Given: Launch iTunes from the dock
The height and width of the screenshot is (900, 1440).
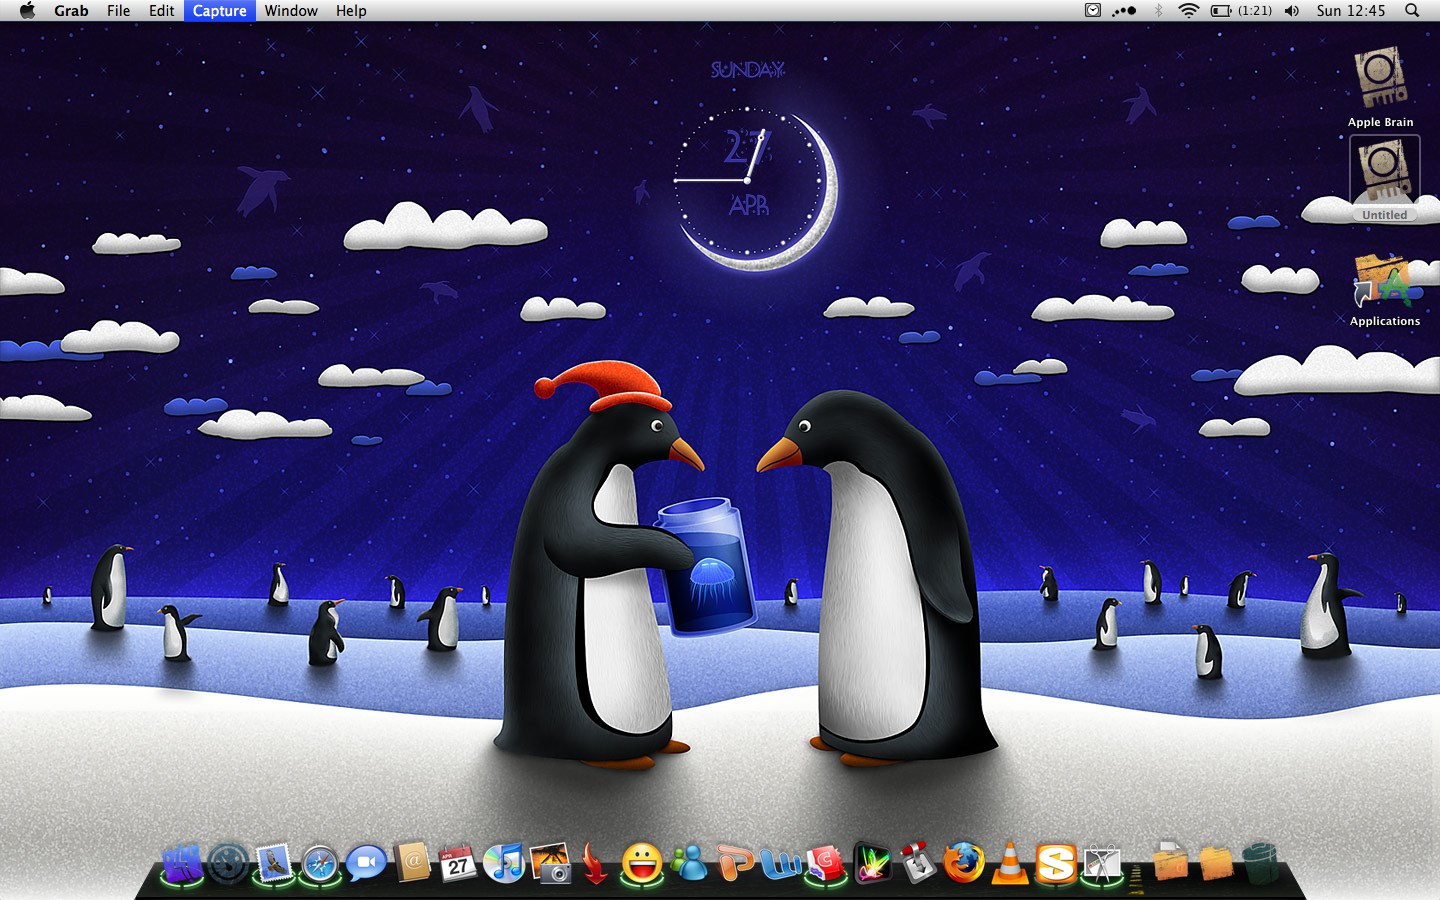Looking at the screenshot, I should pyautogui.click(x=504, y=862).
